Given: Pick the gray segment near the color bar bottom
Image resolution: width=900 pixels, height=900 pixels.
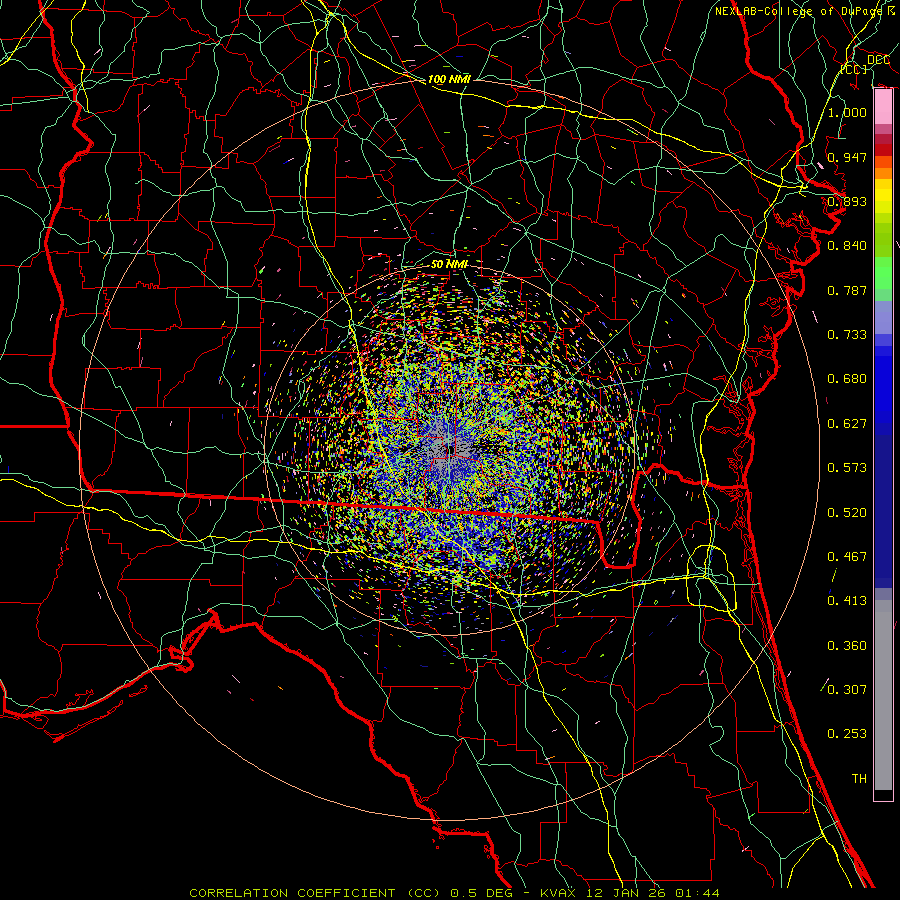Looking at the screenshot, I should [883, 695].
